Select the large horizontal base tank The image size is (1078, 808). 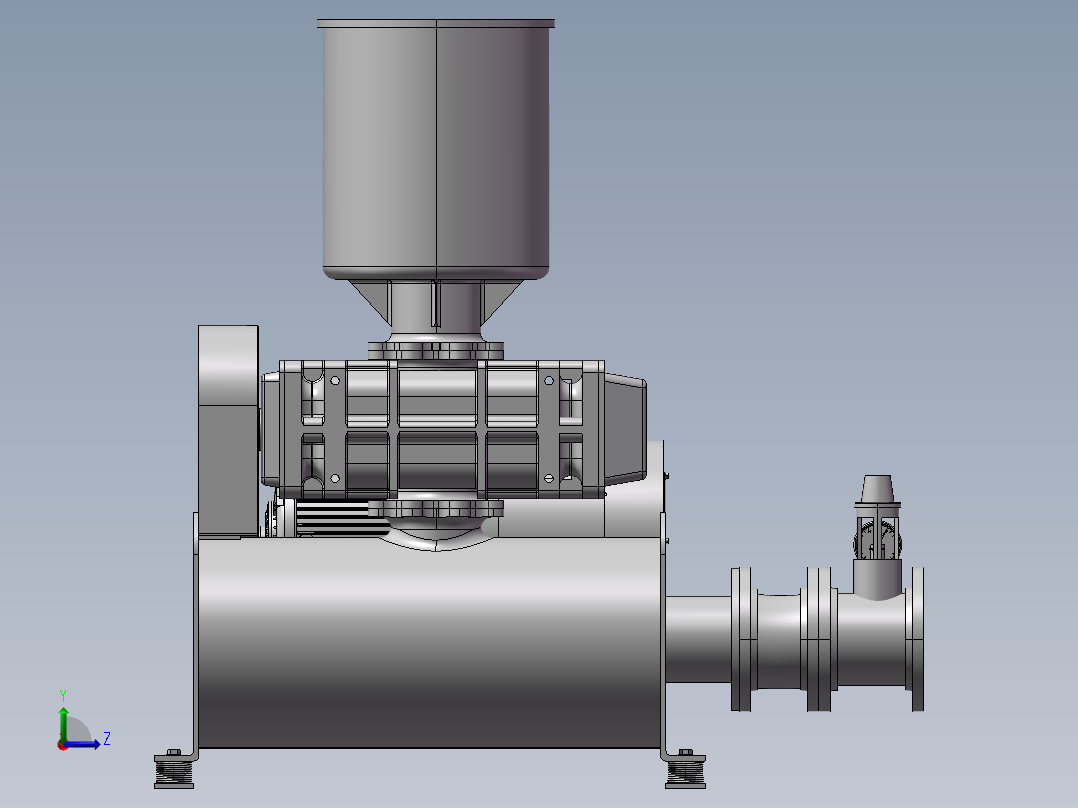(x=428, y=643)
